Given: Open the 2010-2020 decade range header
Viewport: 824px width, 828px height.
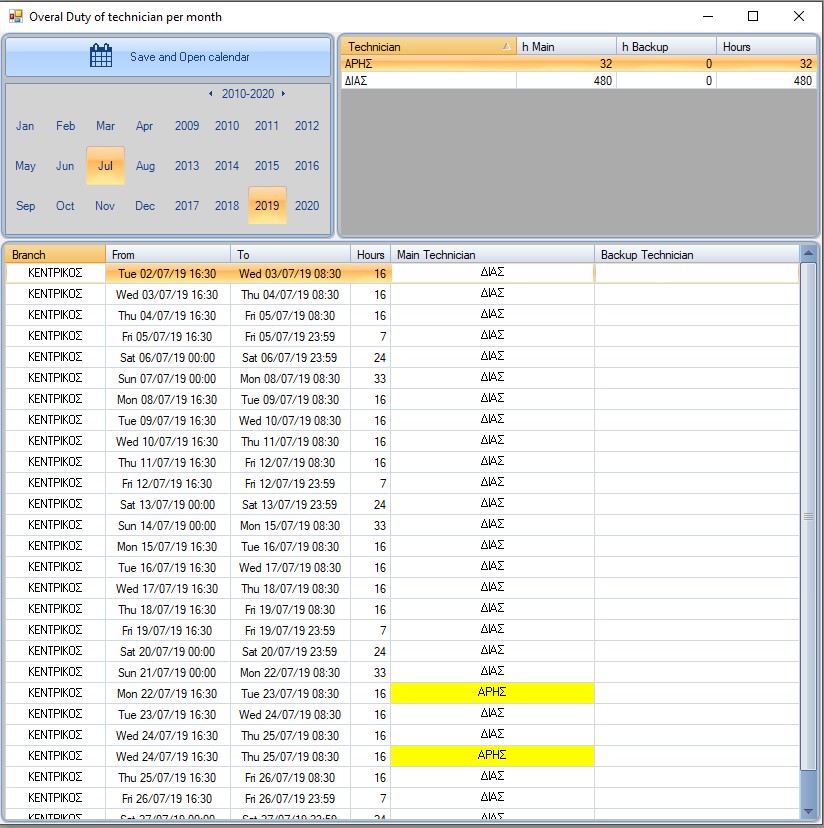Looking at the screenshot, I should pyautogui.click(x=247, y=94).
